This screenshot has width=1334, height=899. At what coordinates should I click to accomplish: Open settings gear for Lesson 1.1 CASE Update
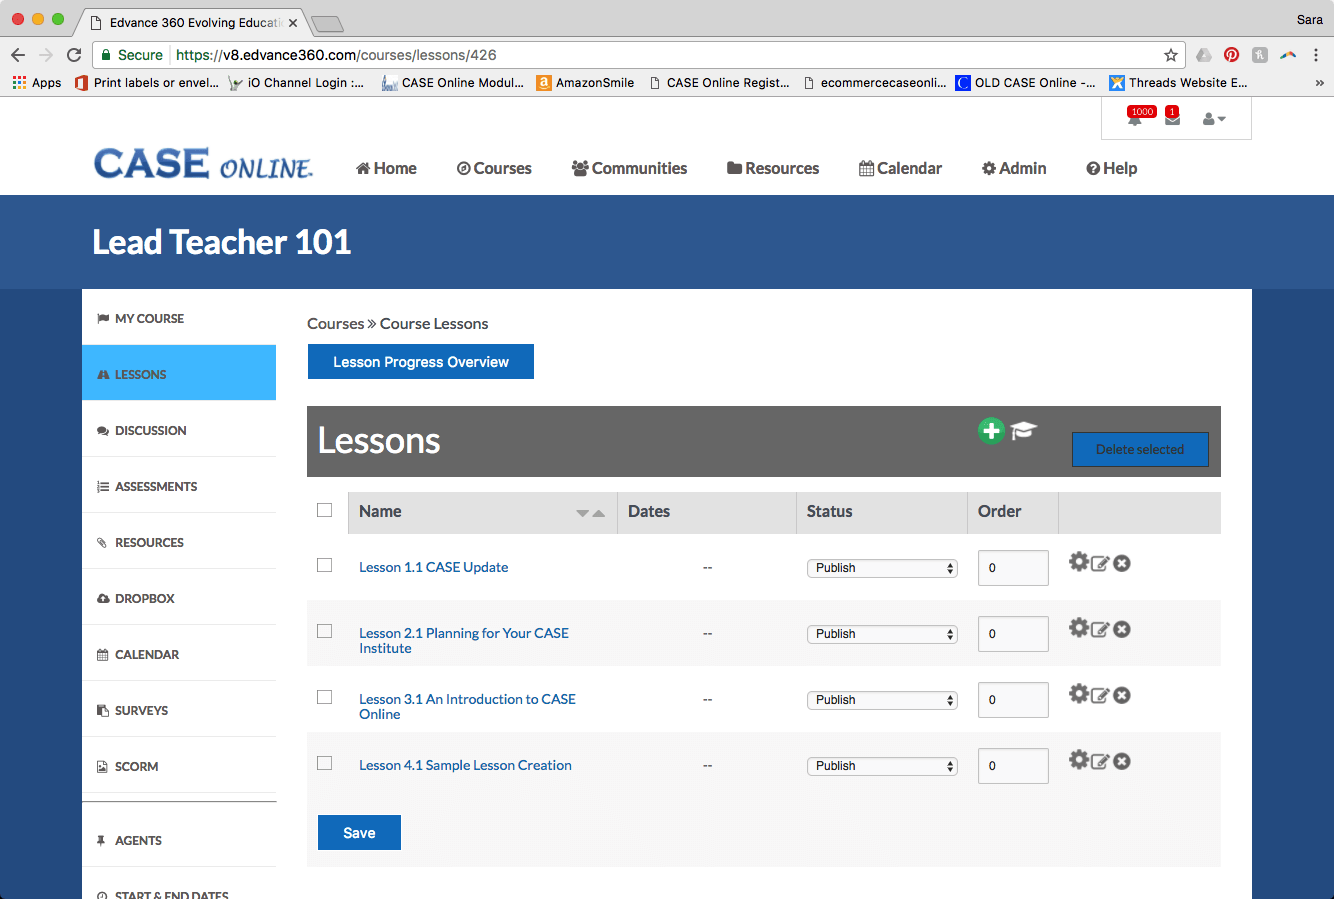(1078, 562)
